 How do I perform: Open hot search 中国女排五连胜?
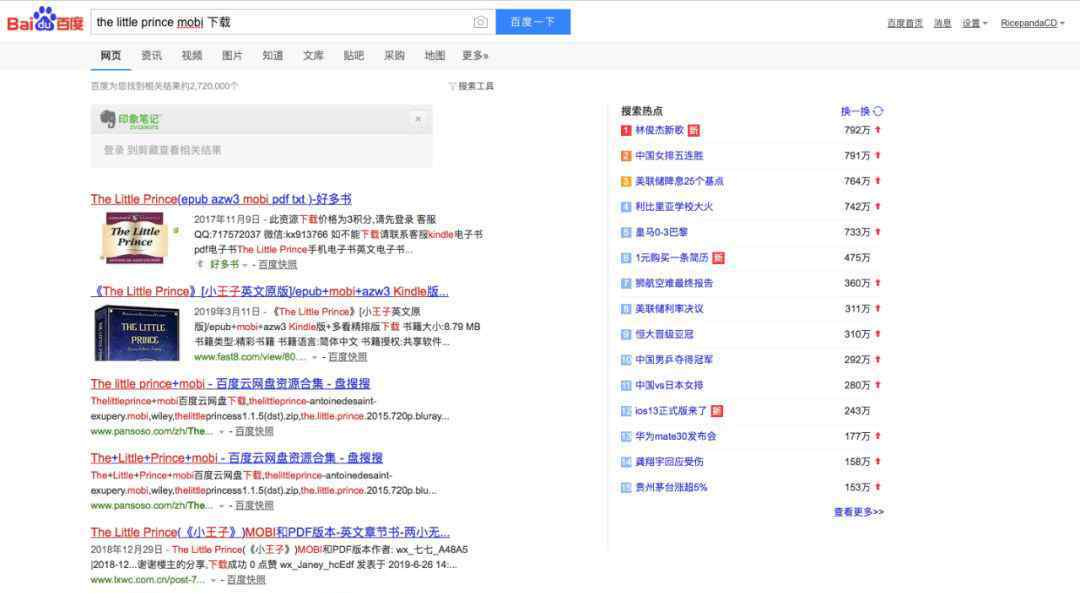click(669, 156)
